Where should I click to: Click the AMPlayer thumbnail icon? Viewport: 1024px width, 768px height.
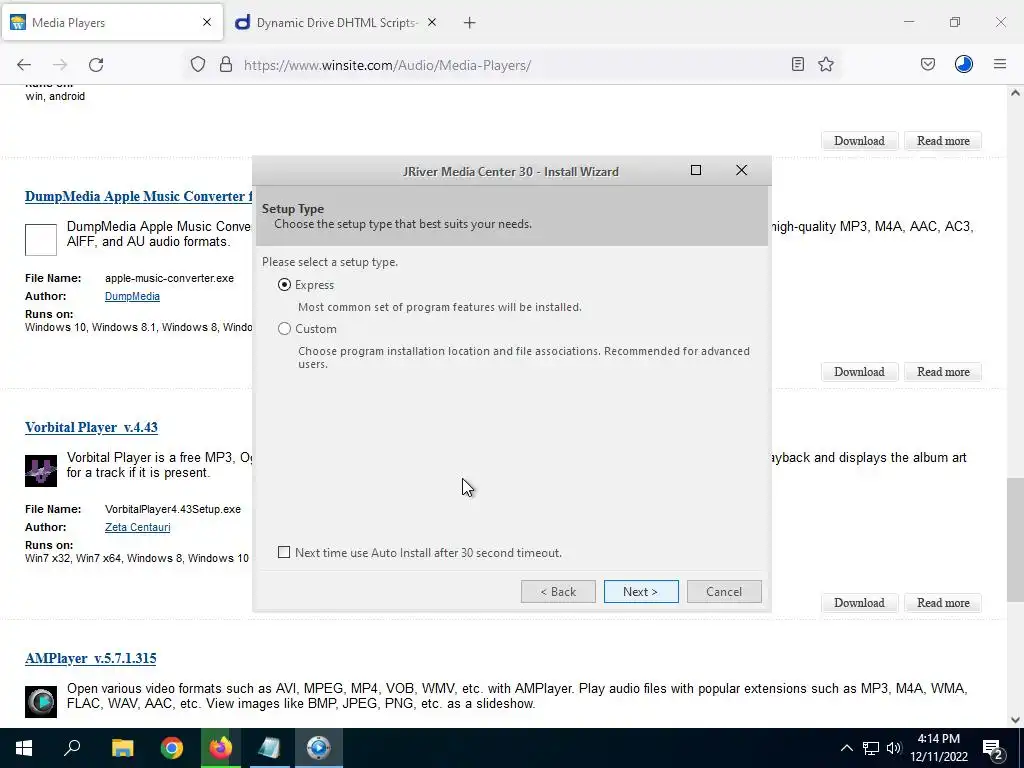tap(41, 701)
